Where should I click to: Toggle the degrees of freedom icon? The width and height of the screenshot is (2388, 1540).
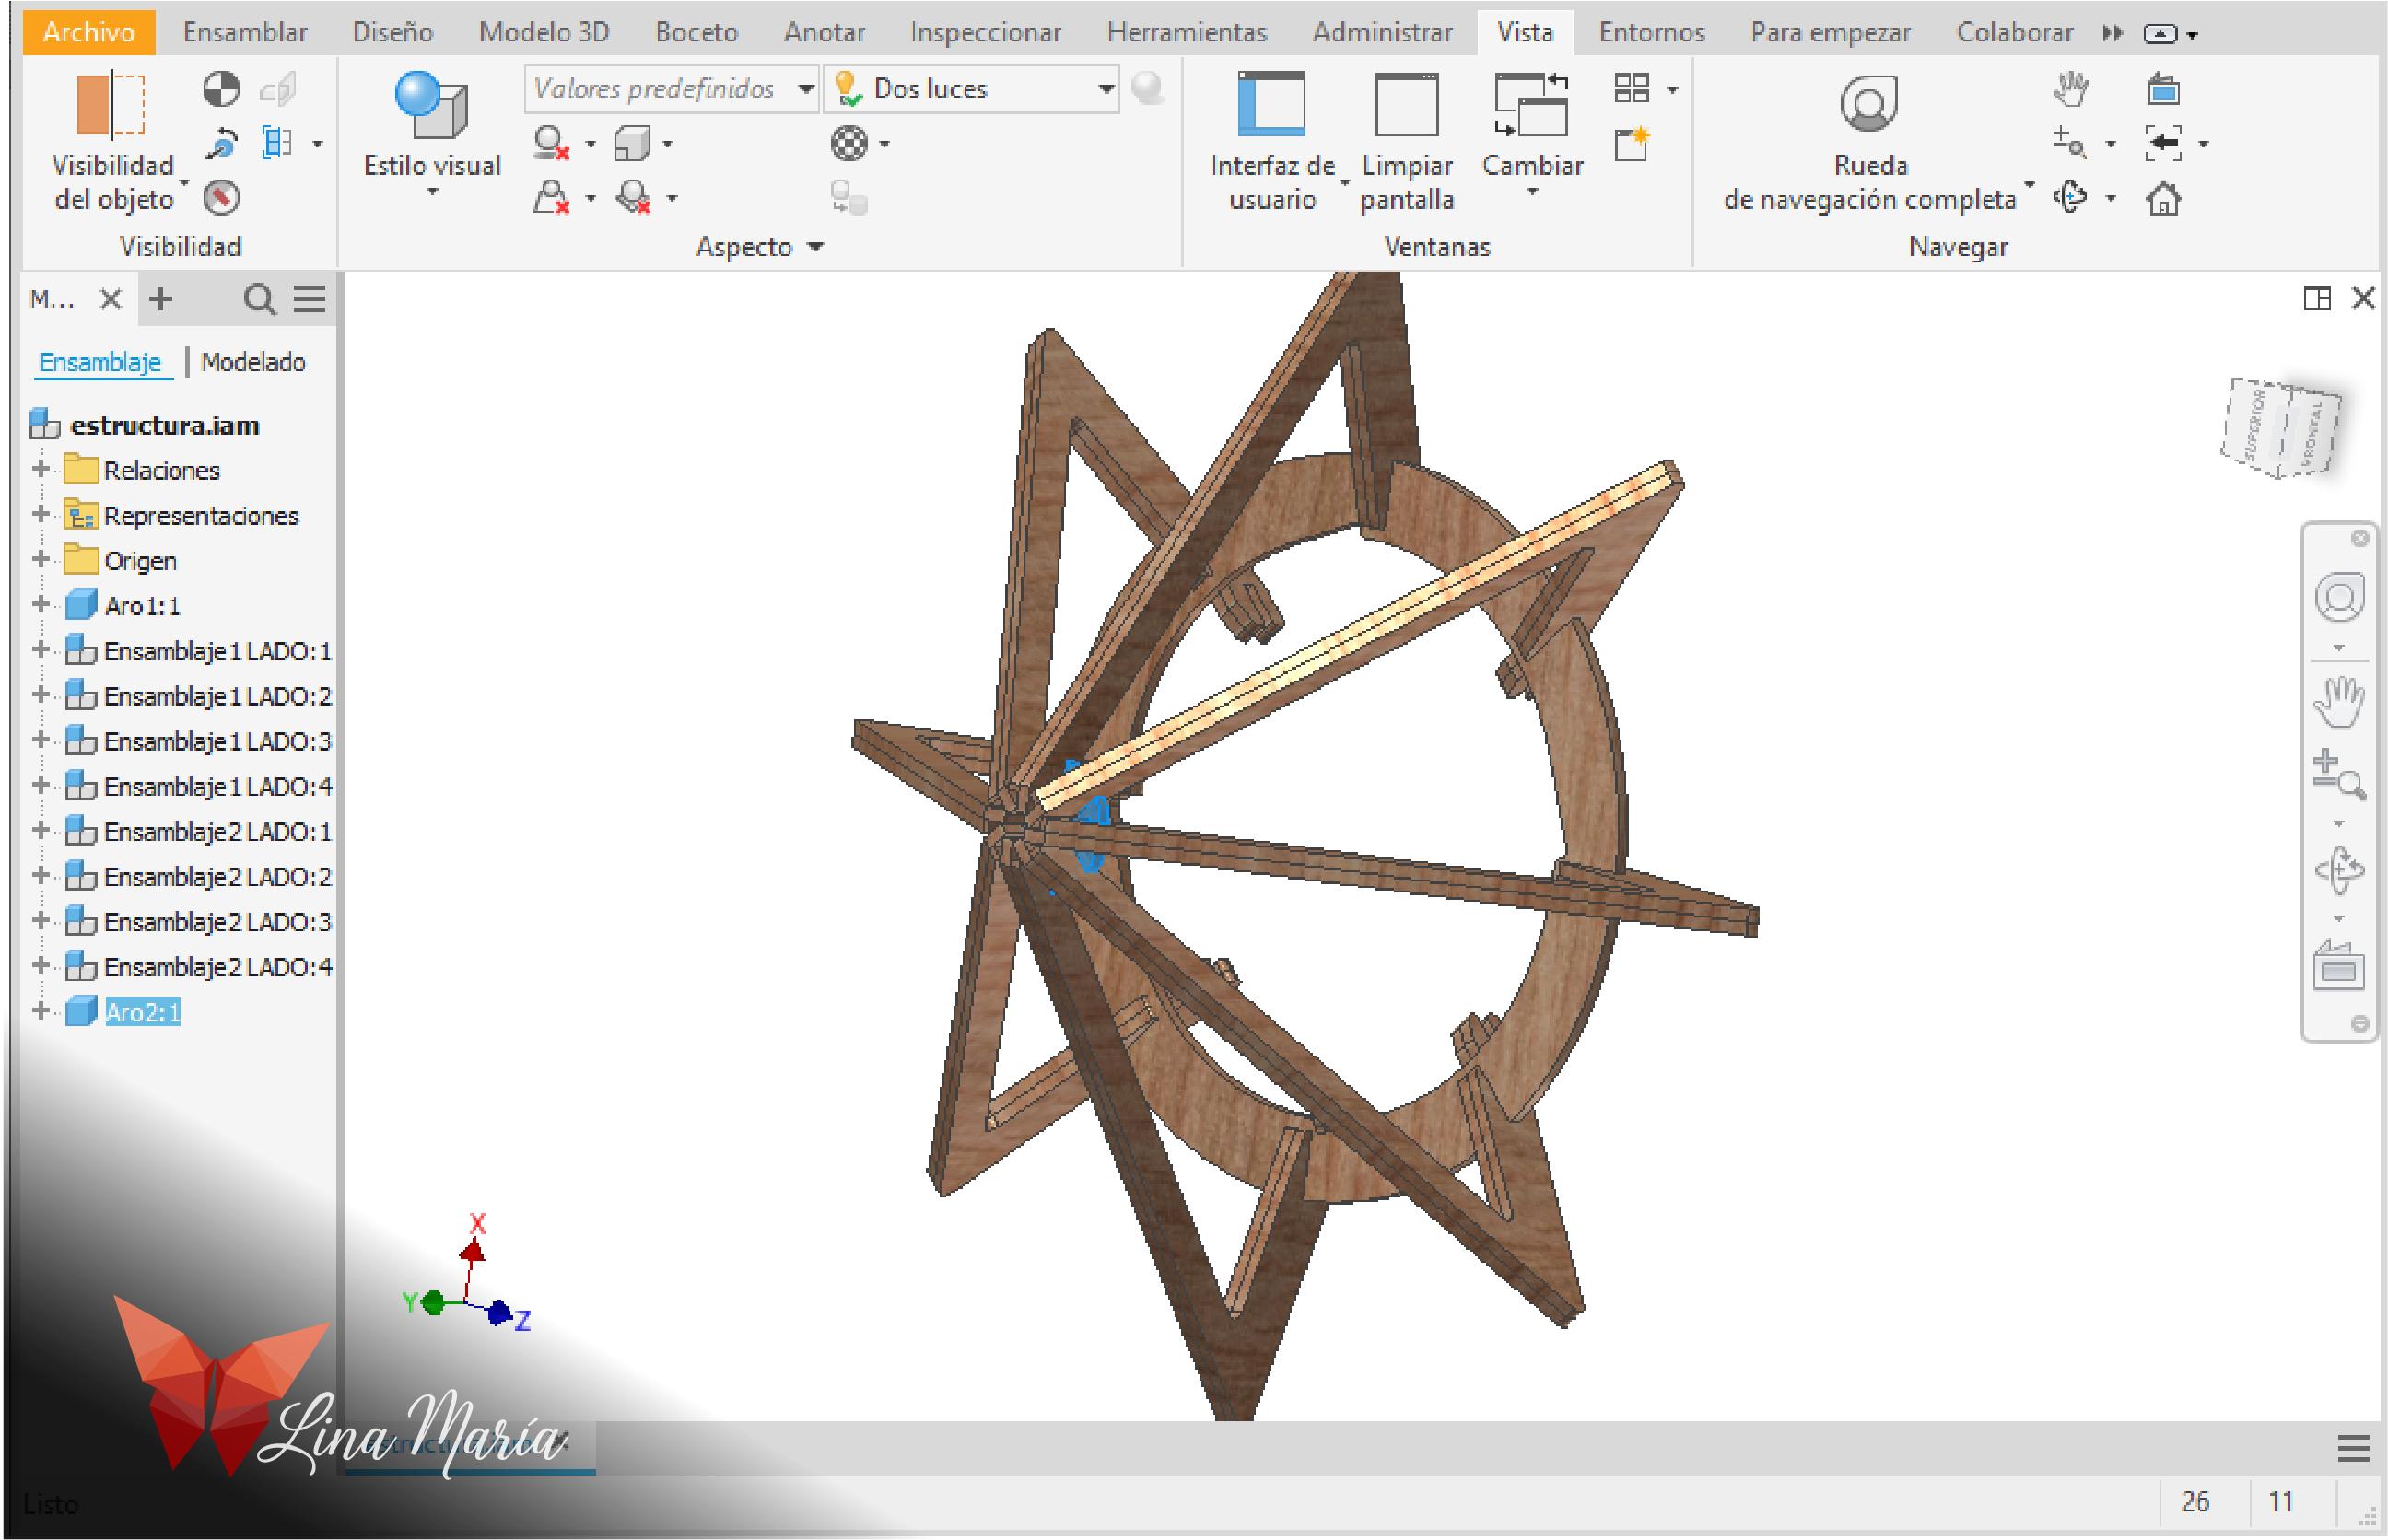click(x=221, y=143)
